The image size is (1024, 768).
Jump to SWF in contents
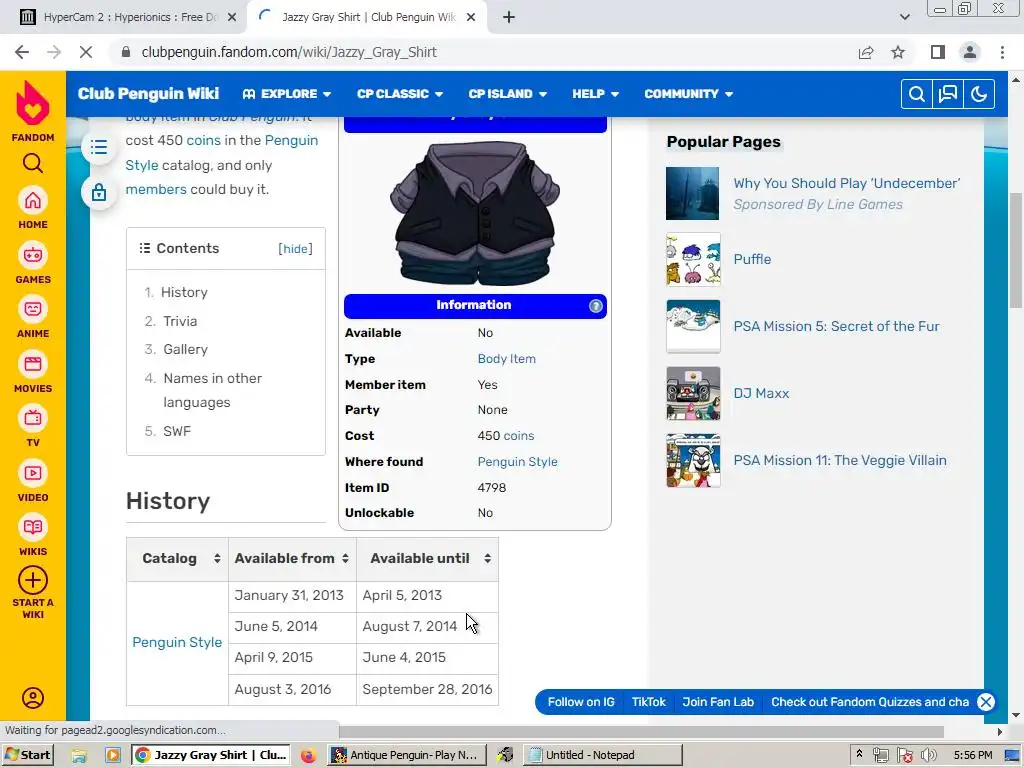[177, 432]
